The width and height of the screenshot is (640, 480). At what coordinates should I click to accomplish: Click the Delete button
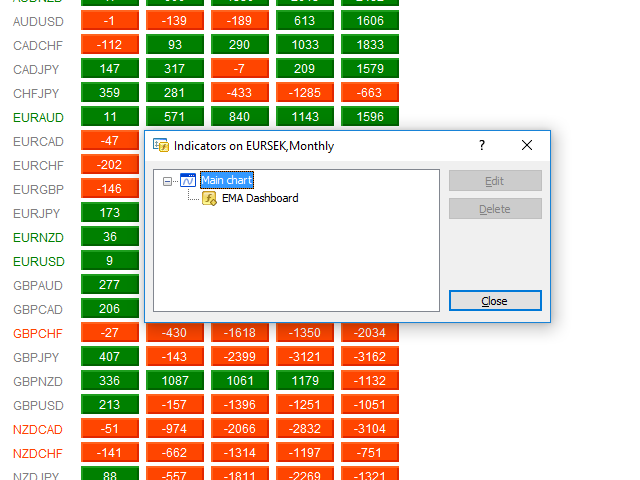tap(495, 209)
